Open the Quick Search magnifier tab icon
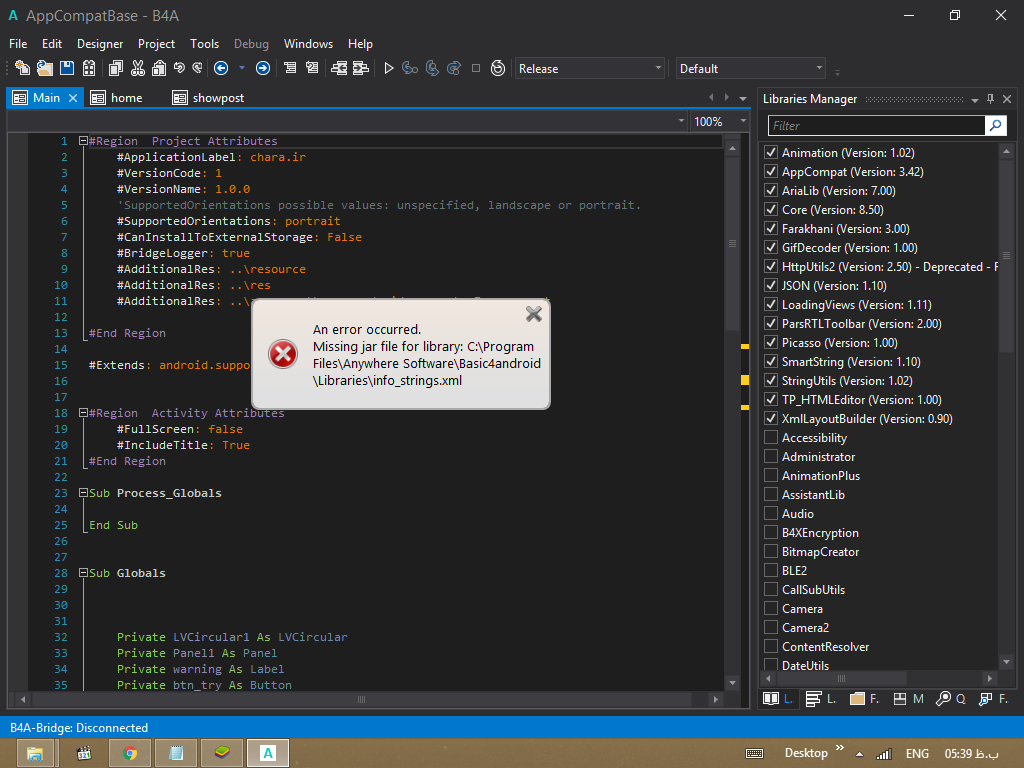This screenshot has width=1024, height=768. pos(944,699)
